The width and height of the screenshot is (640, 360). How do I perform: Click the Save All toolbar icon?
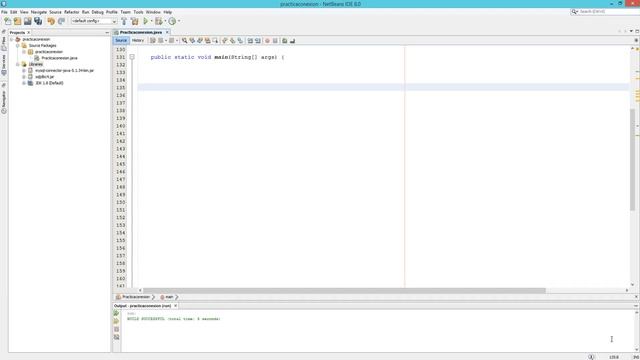click(38, 21)
